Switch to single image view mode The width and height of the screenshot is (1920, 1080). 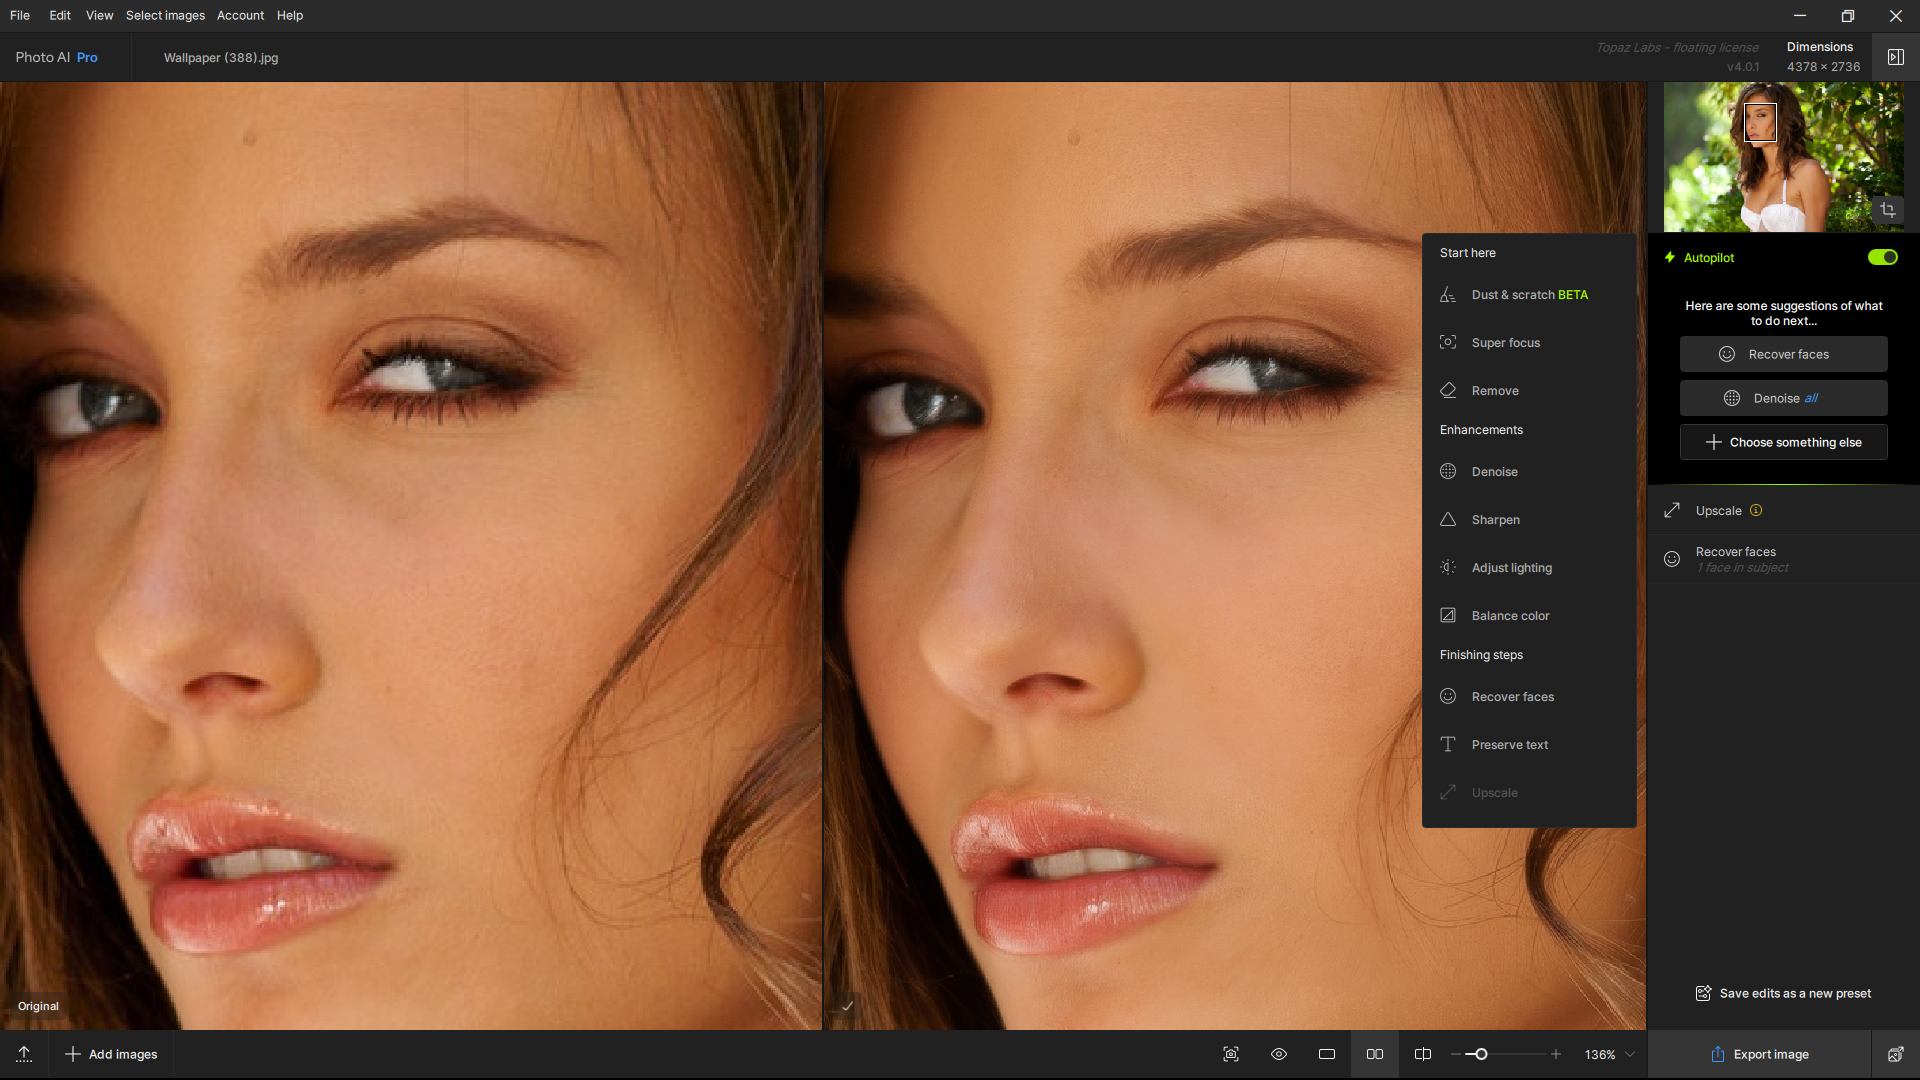(x=1327, y=1054)
